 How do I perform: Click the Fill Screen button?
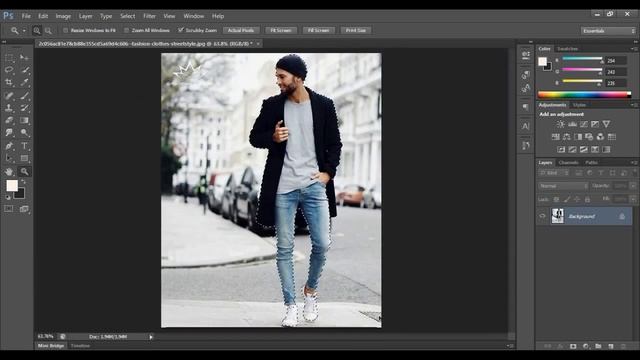tap(318, 31)
